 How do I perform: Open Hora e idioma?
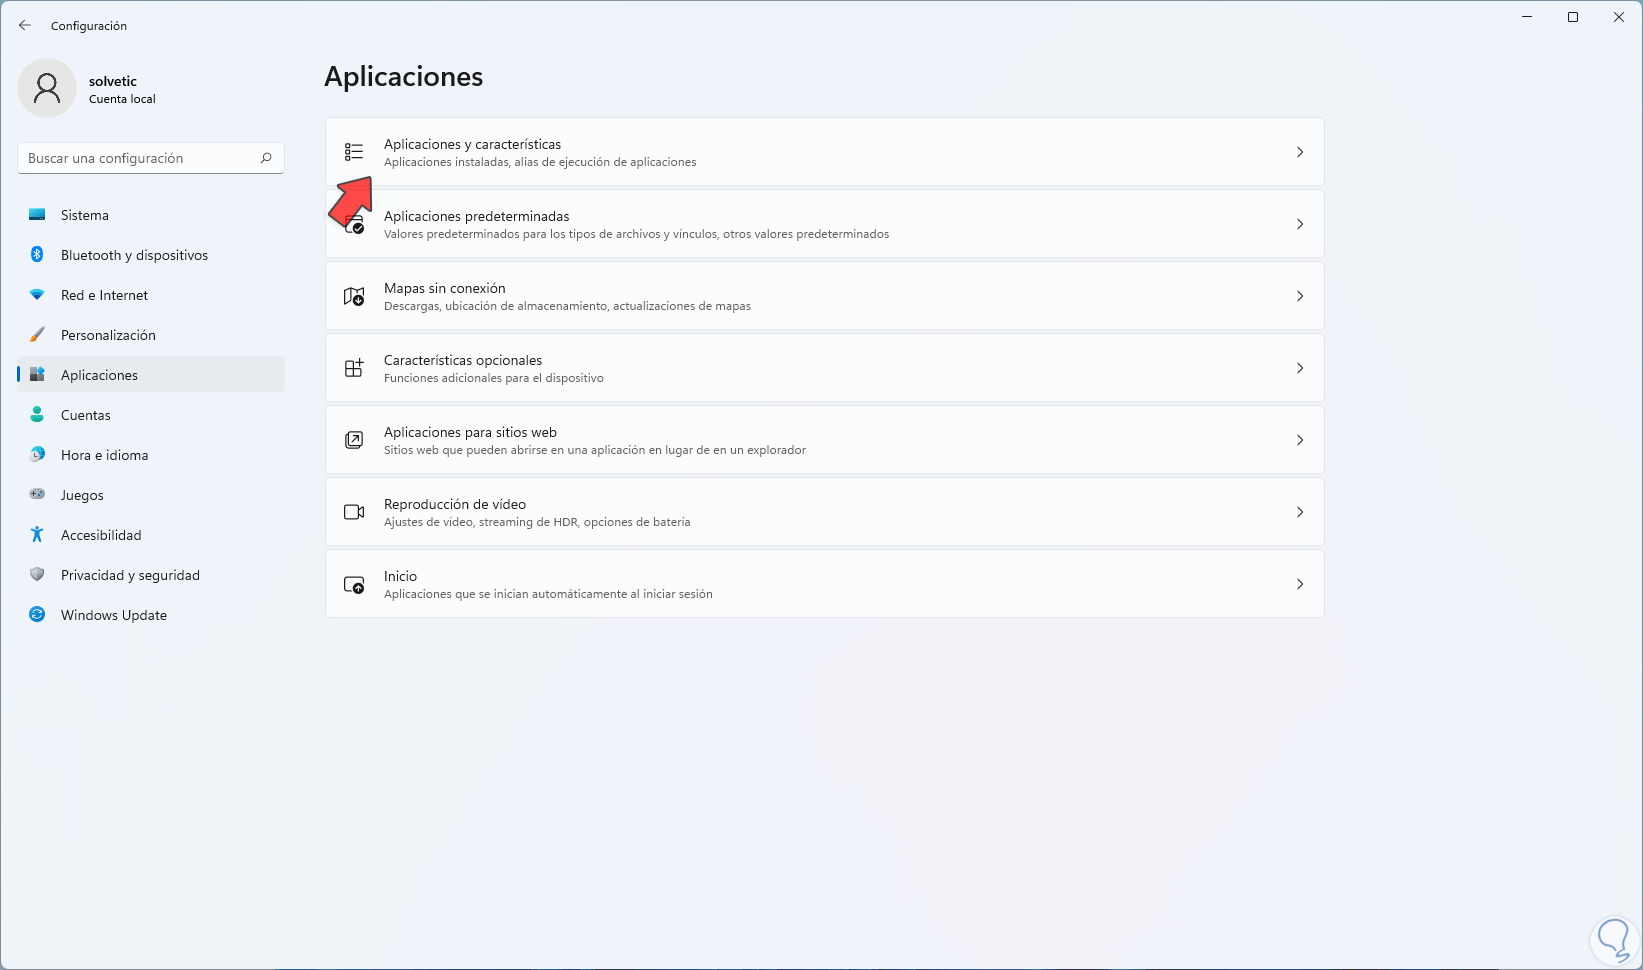[x=151, y=455]
